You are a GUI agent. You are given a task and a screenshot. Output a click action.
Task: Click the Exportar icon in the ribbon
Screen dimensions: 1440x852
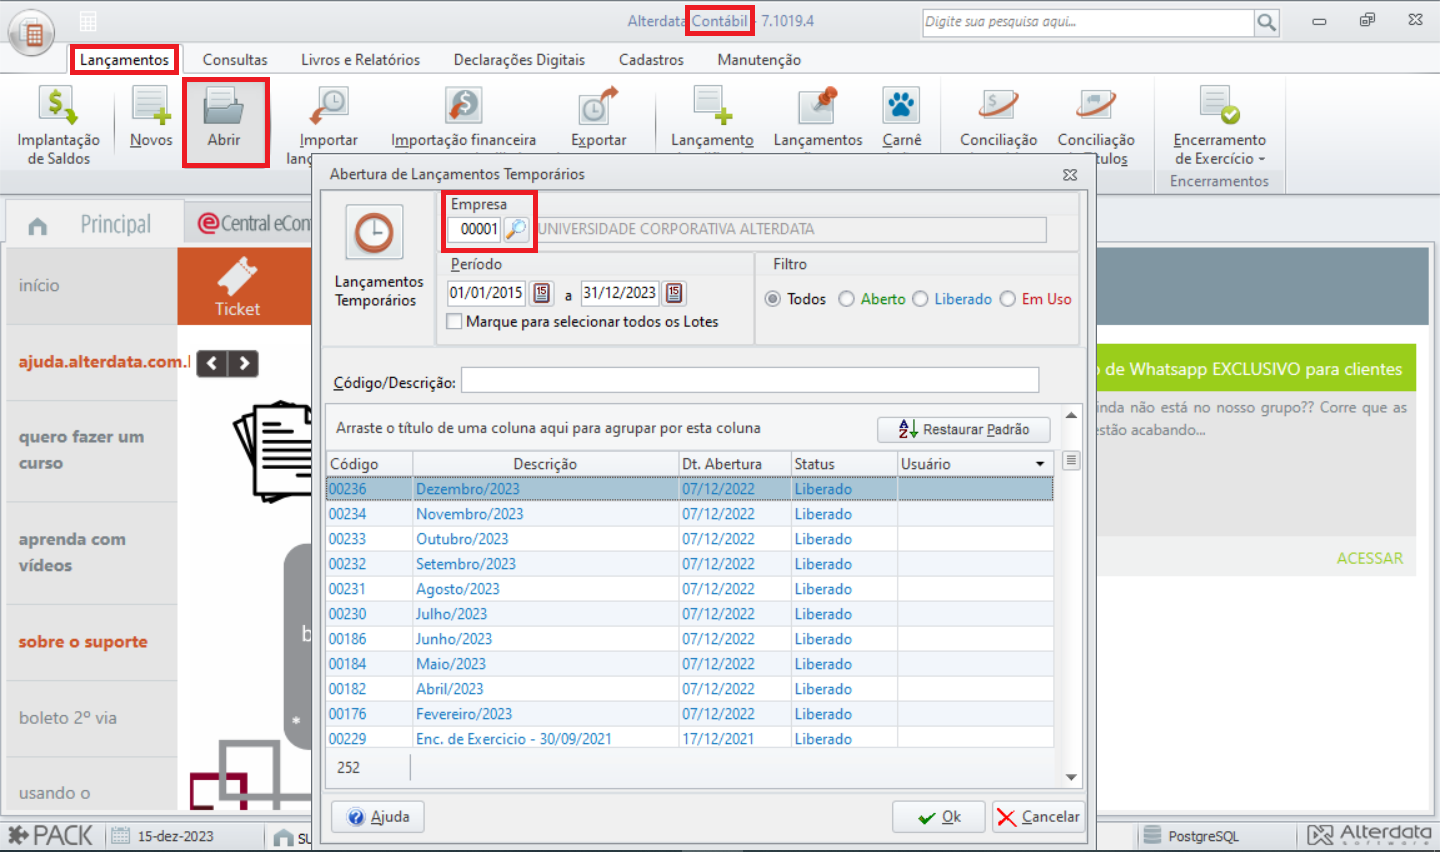pyautogui.click(x=598, y=105)
